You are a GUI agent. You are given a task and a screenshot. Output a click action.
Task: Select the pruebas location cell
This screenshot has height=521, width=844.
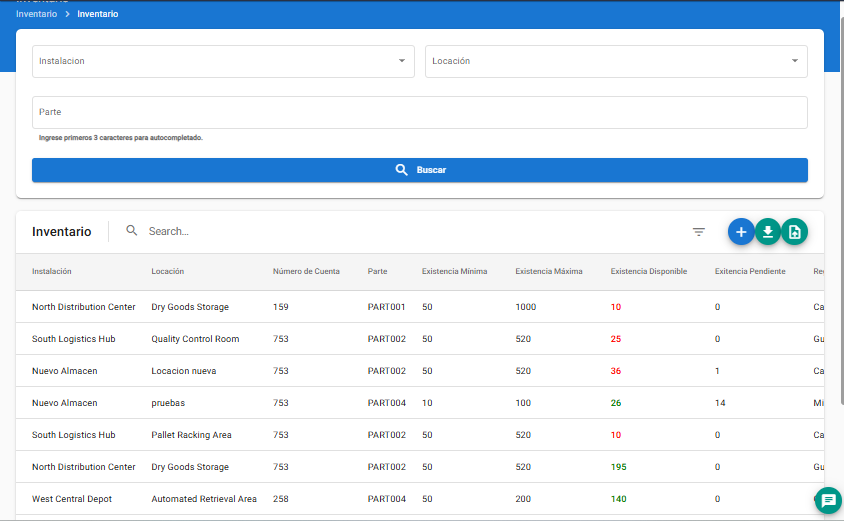coord(168,403)
